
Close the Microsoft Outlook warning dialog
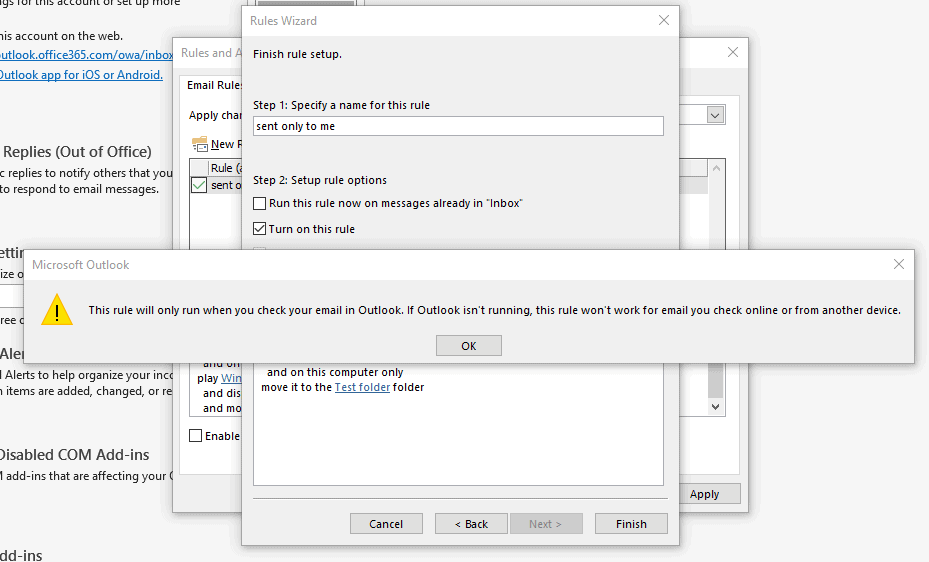(x=899, y=264)
